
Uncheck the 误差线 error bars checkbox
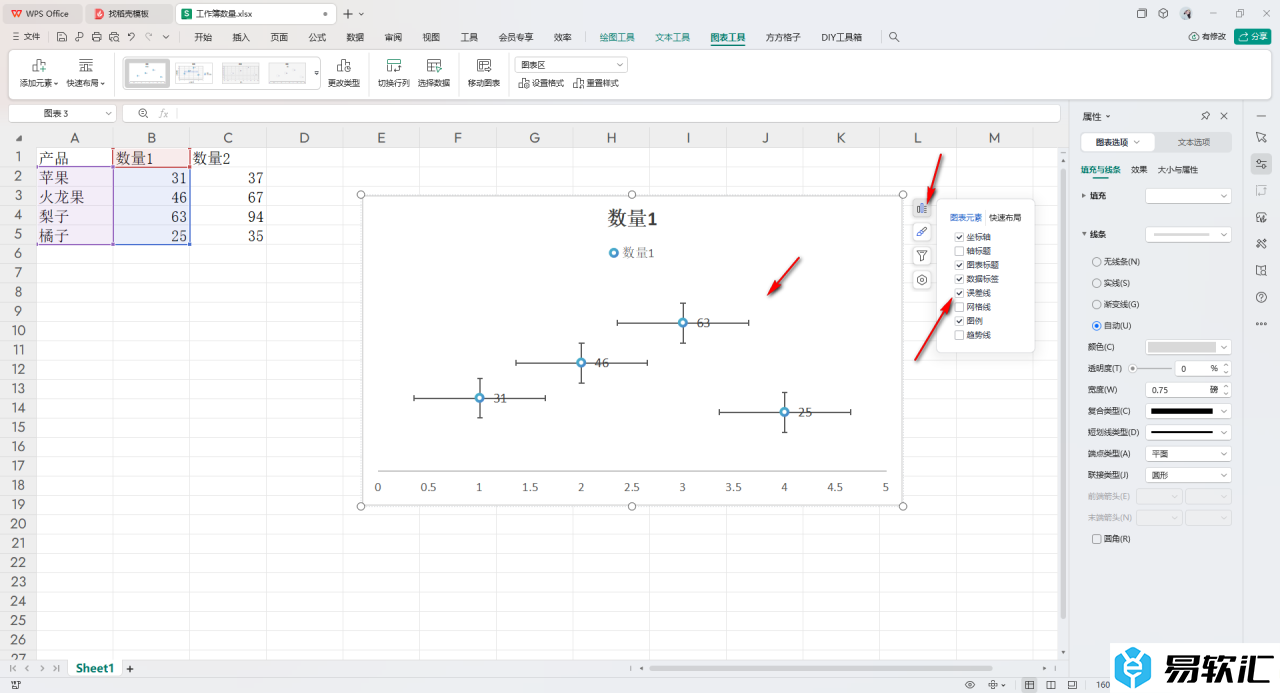pos(960,293)
